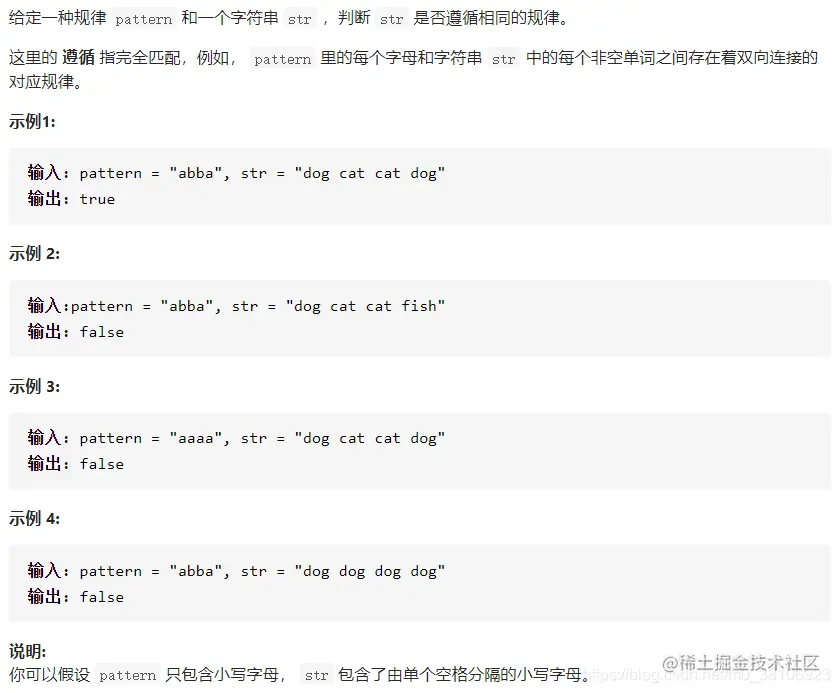
Task: Click the "pattern" tag in the 说明 note
Action: (x=128, y=675)
